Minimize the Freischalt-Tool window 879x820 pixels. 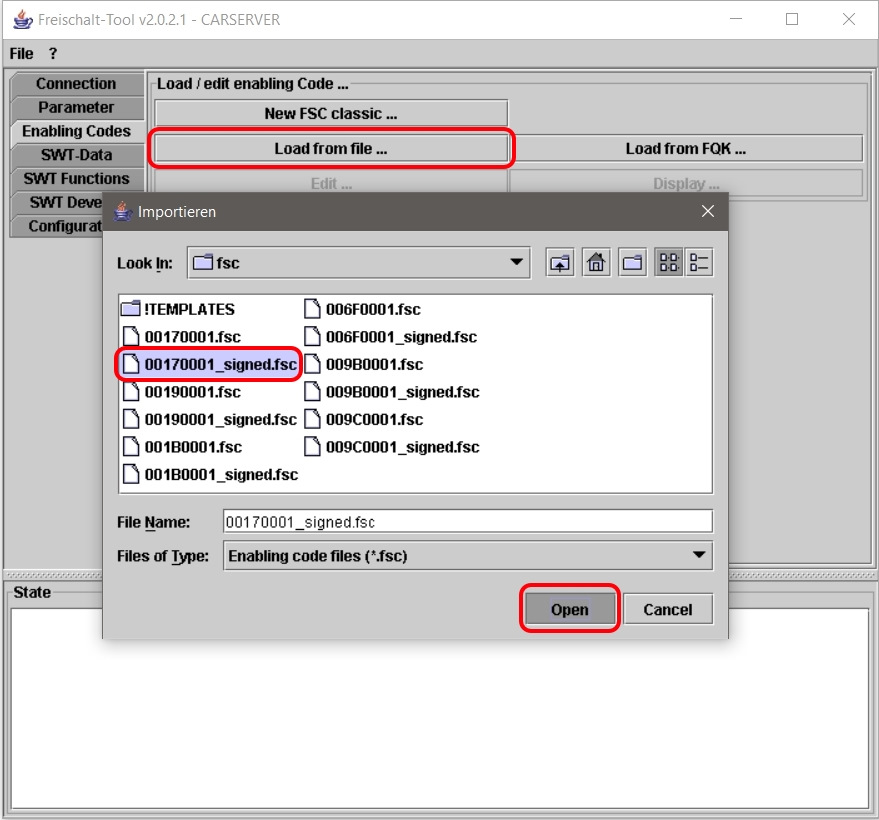(736, 20)
